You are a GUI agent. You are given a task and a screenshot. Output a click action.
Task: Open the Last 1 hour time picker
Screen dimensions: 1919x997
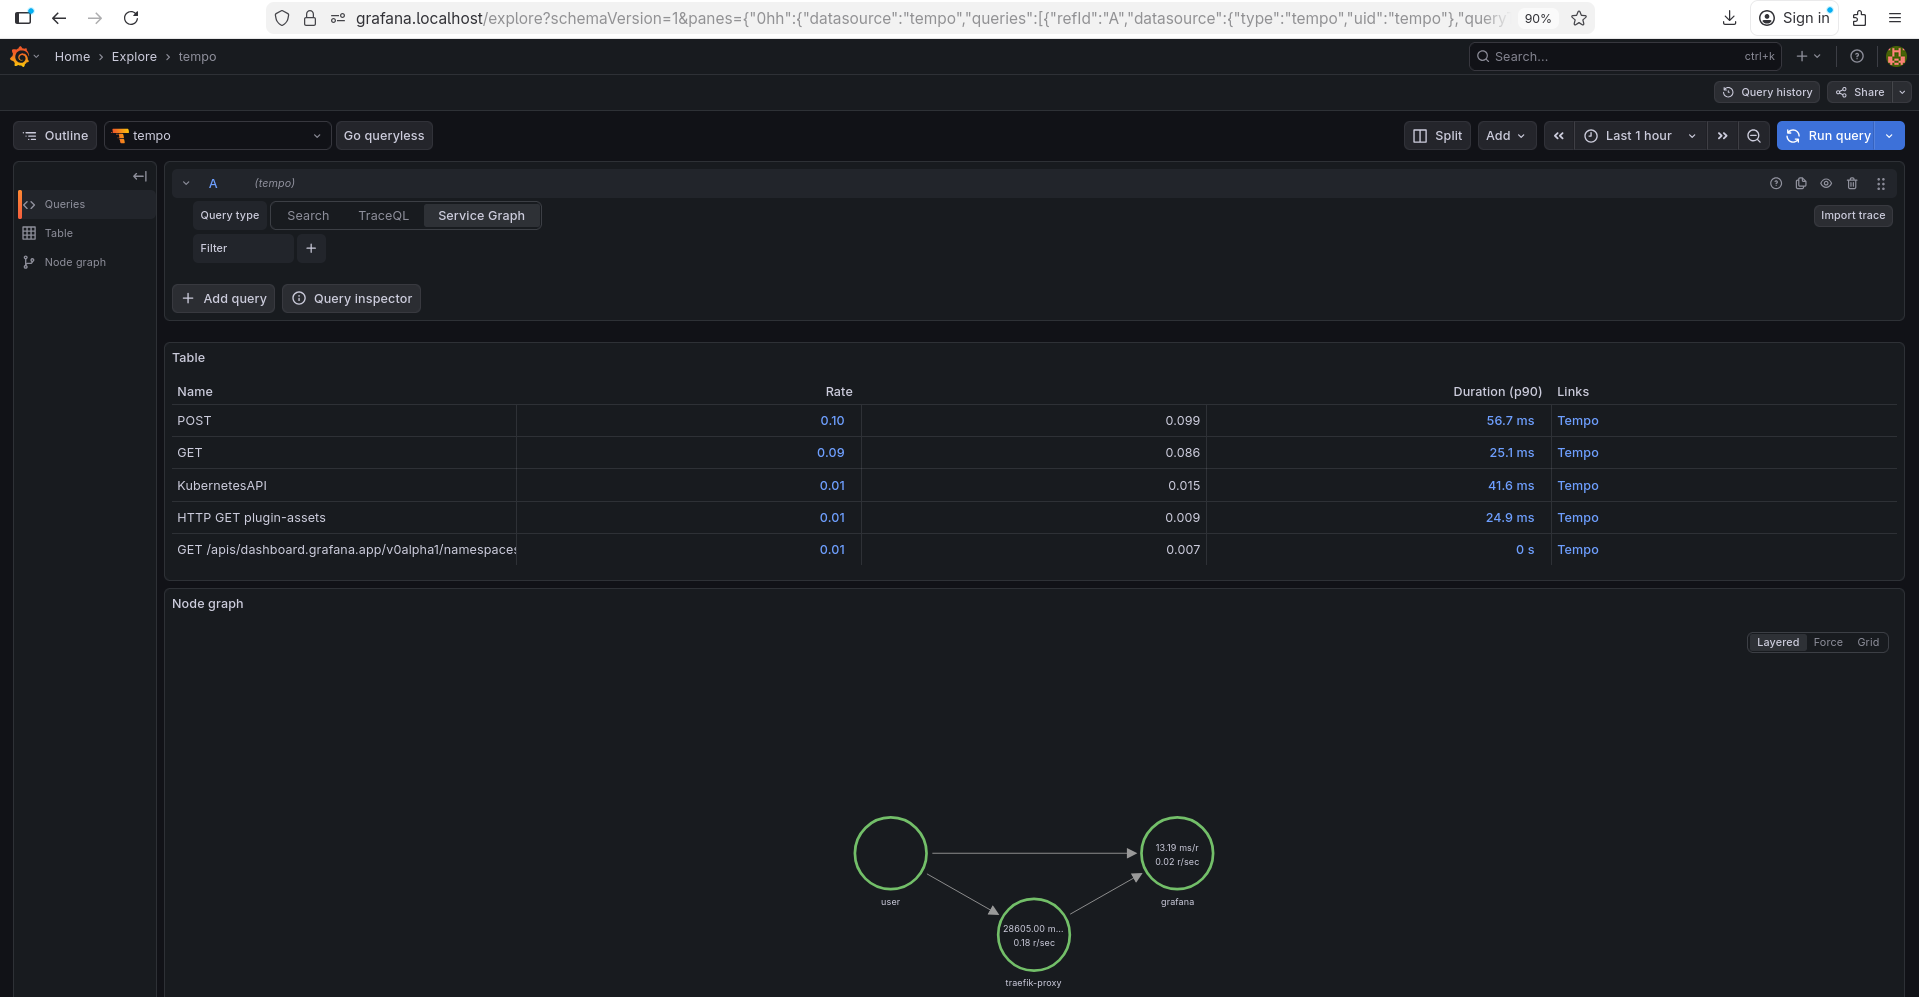coord(1640,136)
